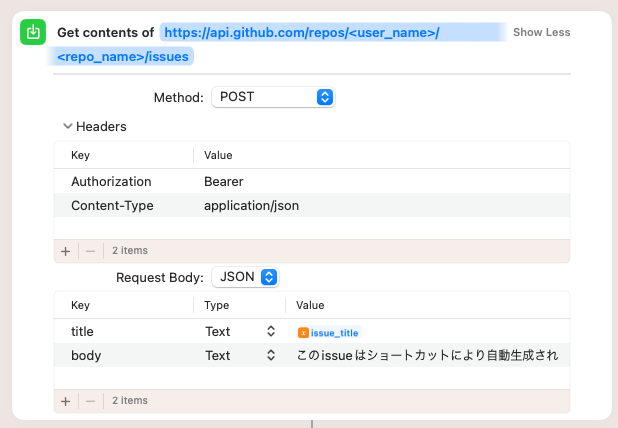
Task: Select the Content-Type header key
Action: (x=112, y=205)
